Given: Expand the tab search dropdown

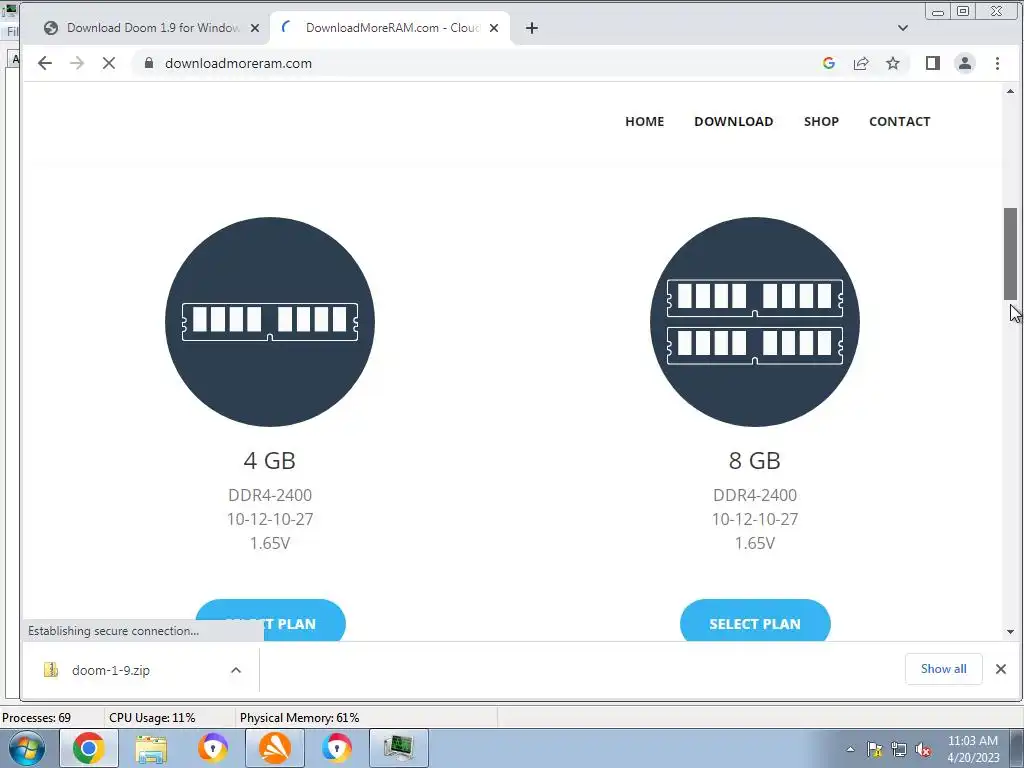Looking at the screenshot, I should coord(903,28).
